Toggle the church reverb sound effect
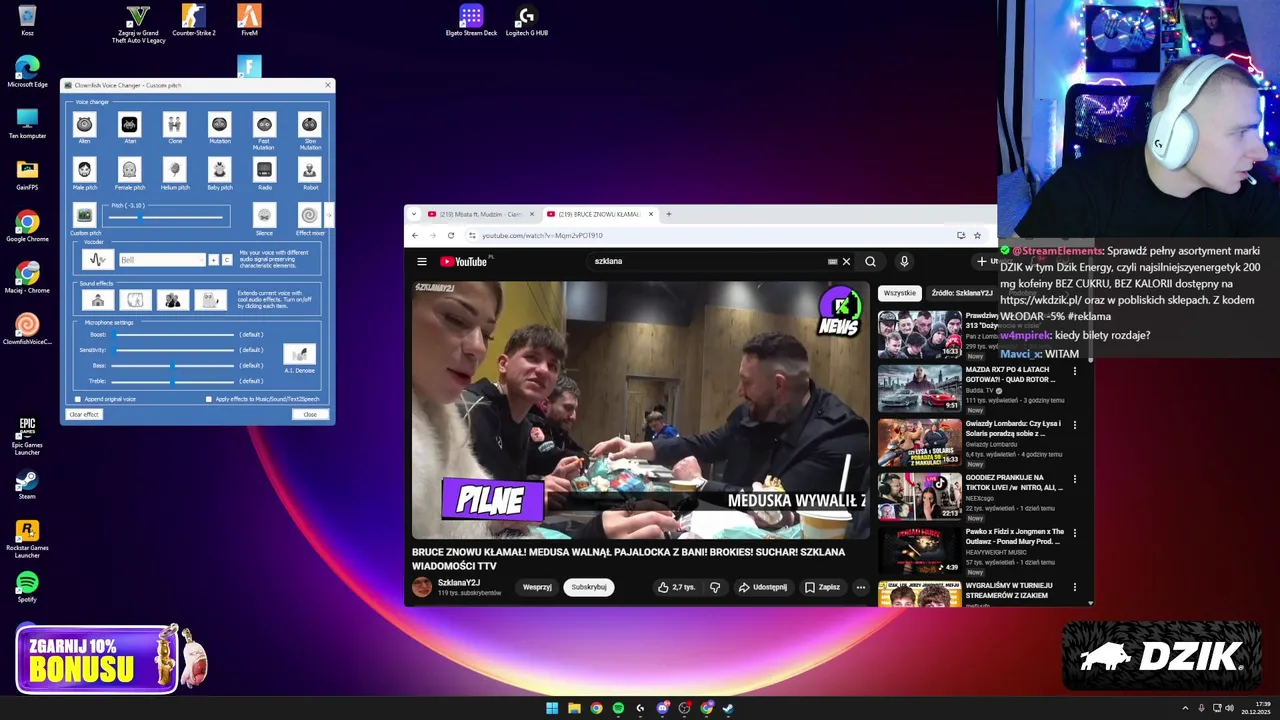1280x720 pixels. click(98, 300)
